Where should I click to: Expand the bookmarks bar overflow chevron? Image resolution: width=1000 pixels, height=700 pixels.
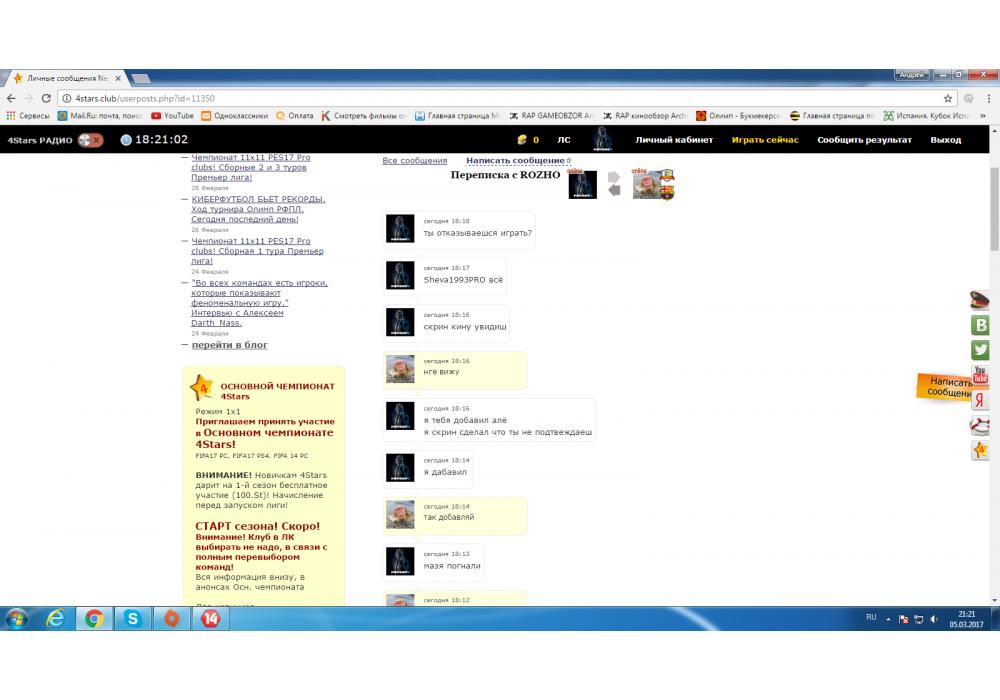pyautogui.click(x=984, y=115)
